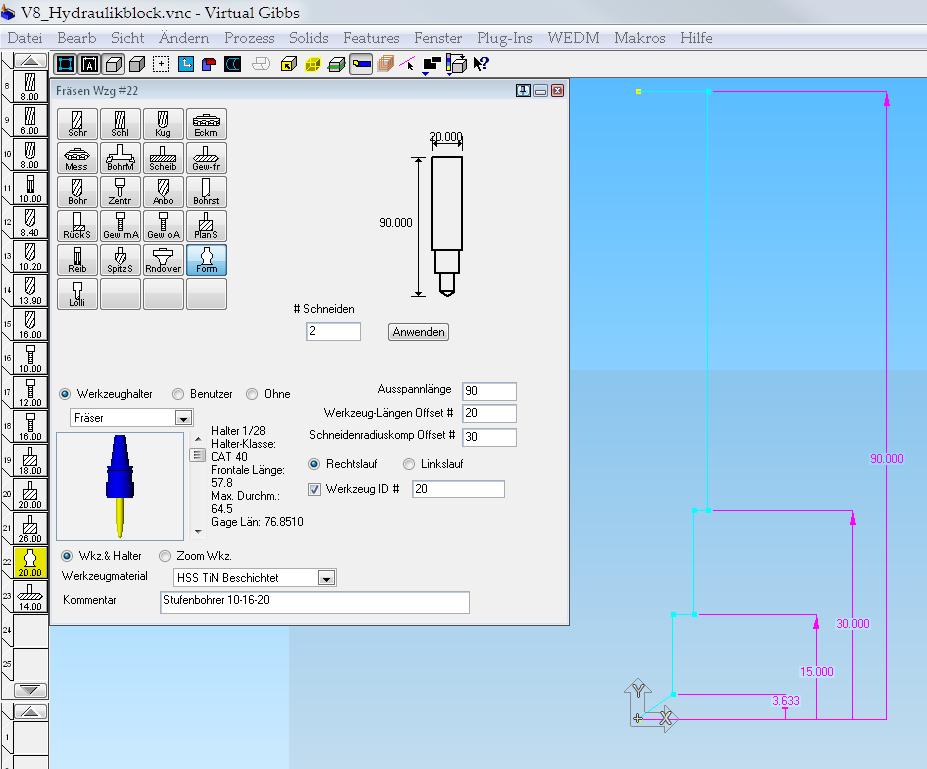Open the Makros menu

tap(640, 38)
